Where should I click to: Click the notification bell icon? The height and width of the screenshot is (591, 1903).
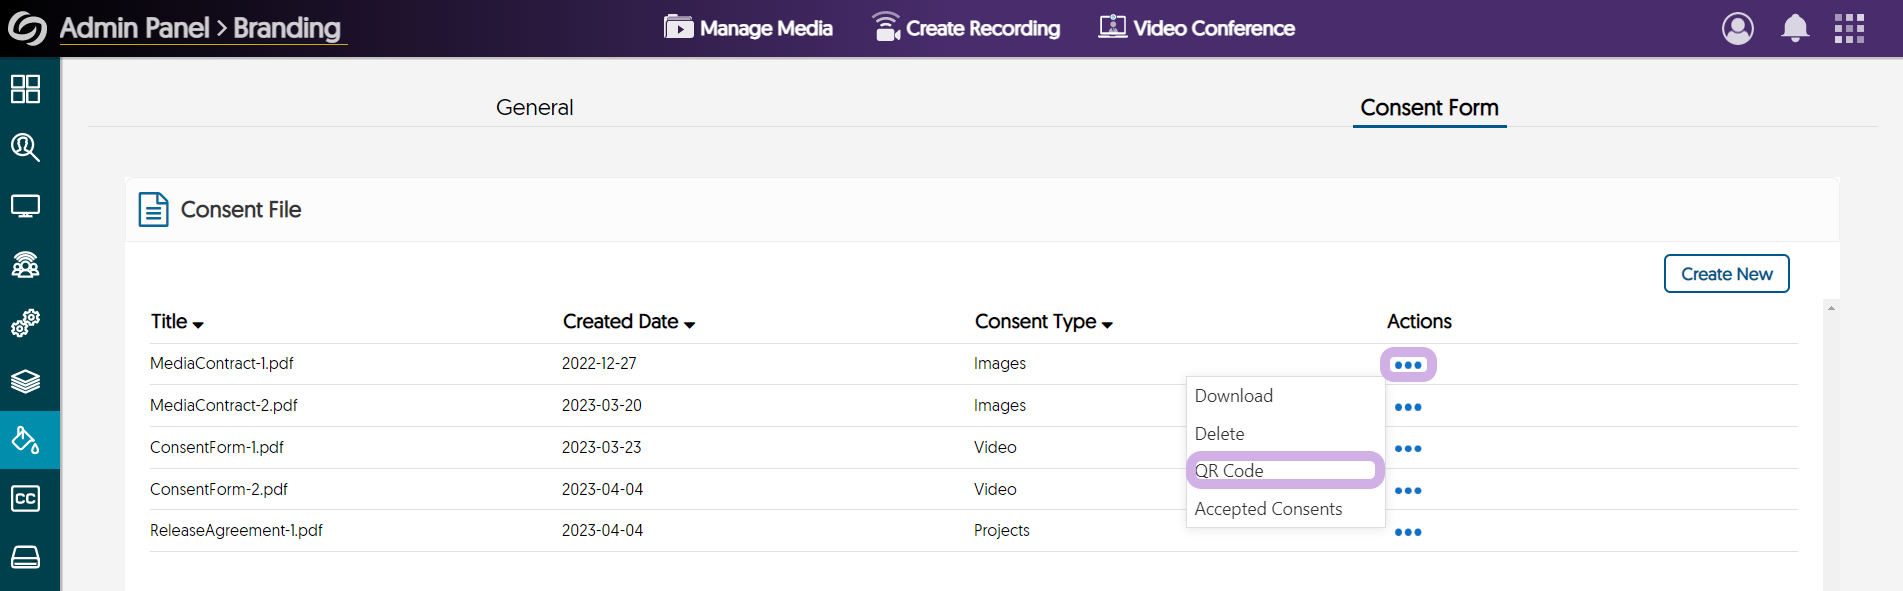coord(1795,28)
